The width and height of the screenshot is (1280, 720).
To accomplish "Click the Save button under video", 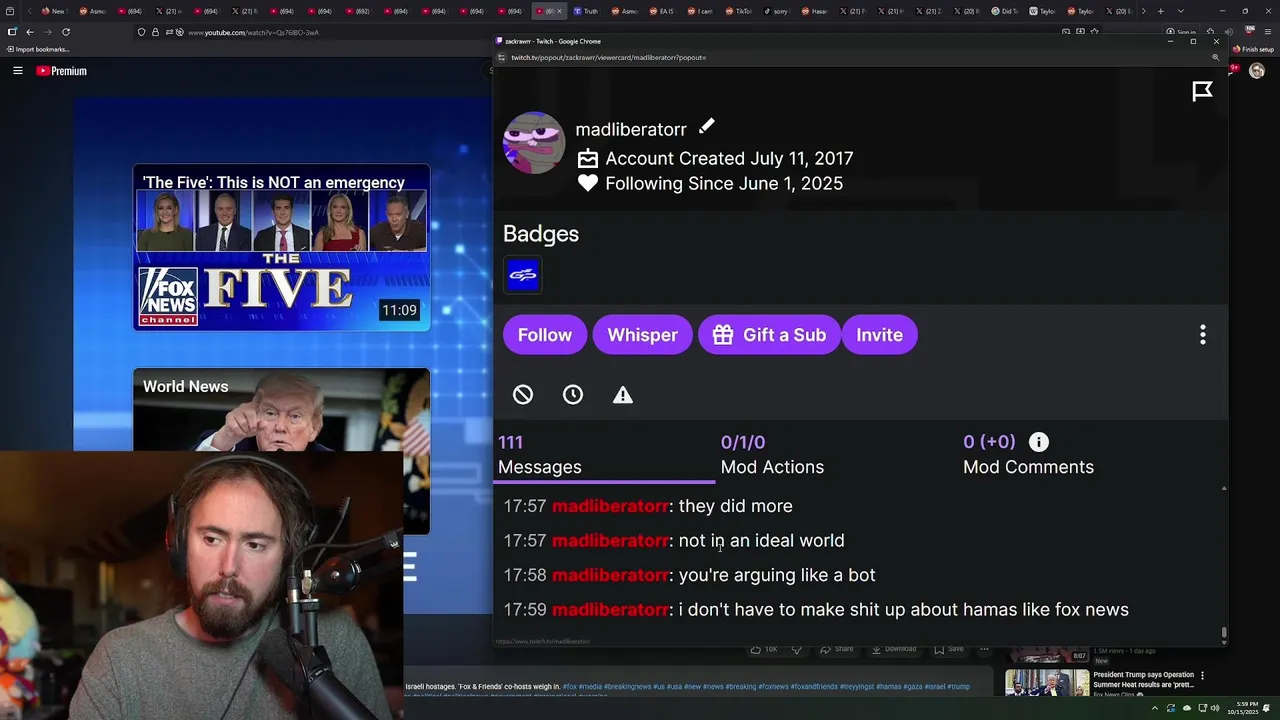I will pos(949,649).
